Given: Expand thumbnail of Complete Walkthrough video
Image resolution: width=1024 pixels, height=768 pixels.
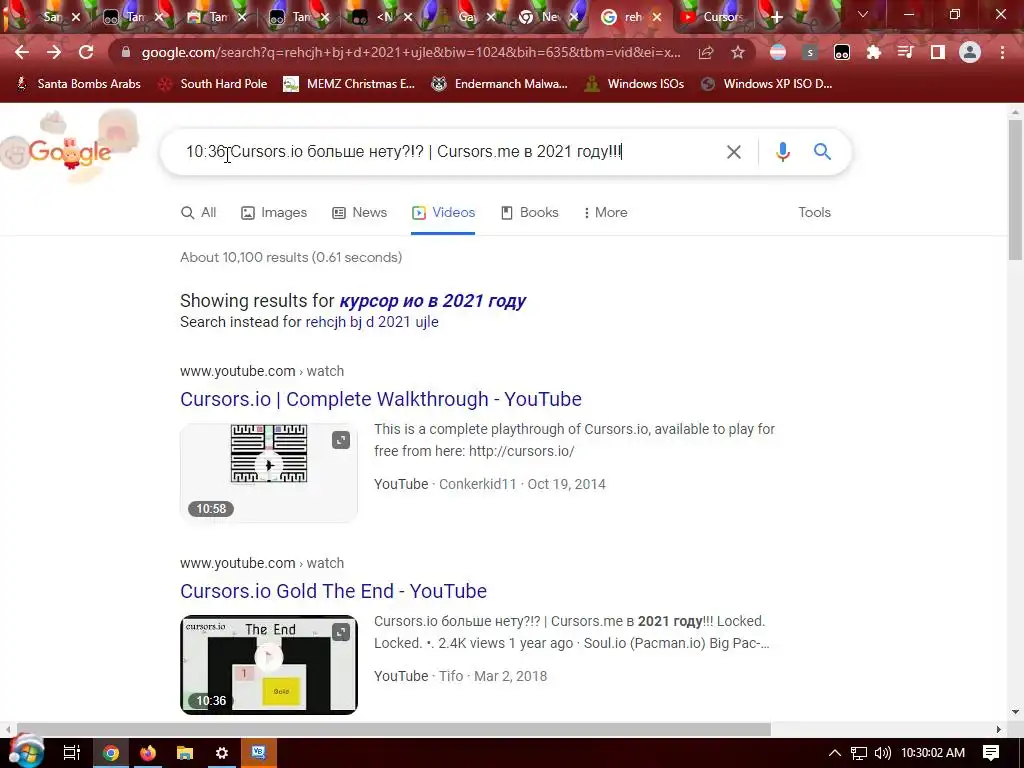Looking at the screenshot, I should 341,440.
